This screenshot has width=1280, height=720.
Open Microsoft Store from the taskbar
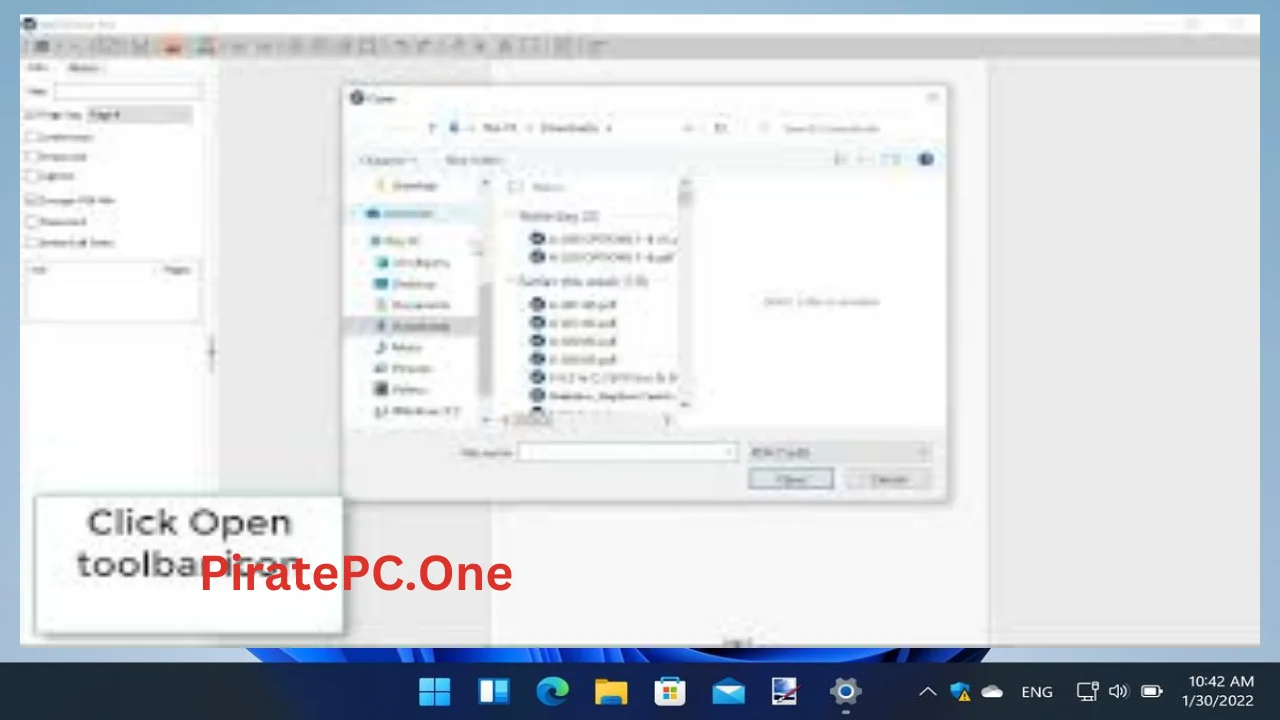click(669, 691)
